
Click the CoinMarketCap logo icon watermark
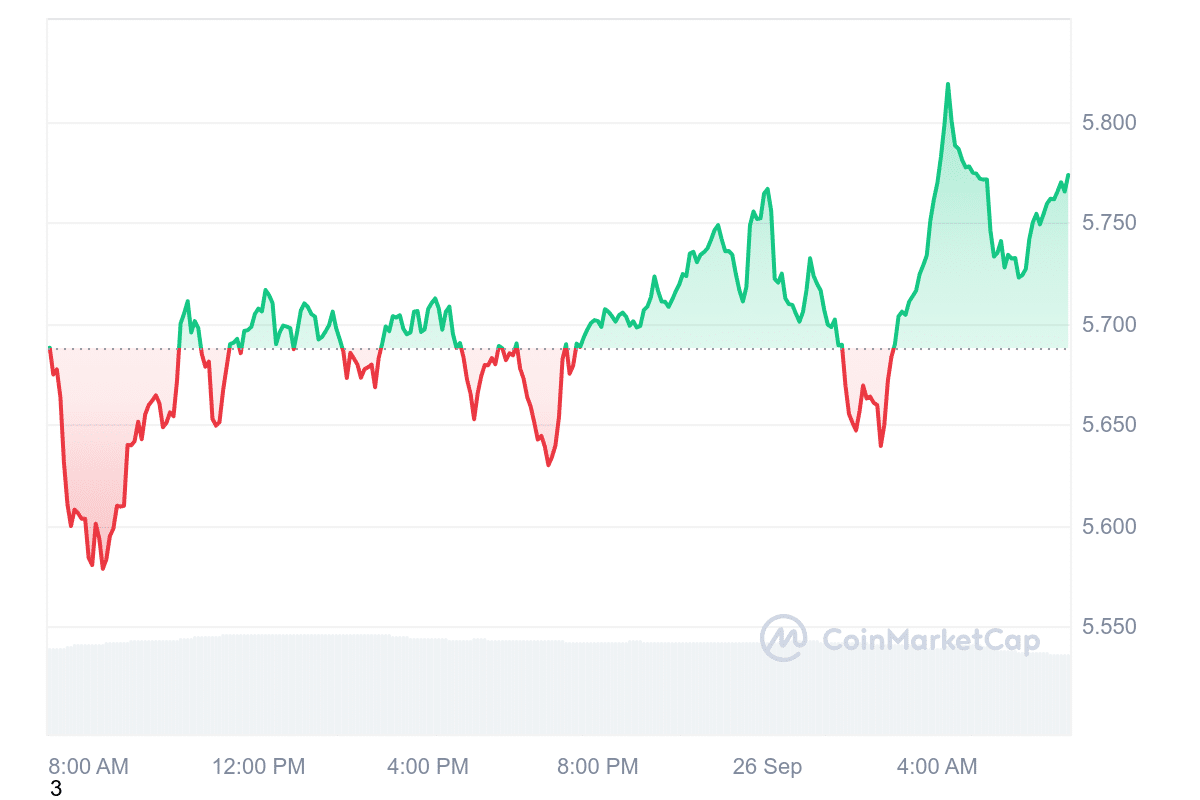(783, 638)
